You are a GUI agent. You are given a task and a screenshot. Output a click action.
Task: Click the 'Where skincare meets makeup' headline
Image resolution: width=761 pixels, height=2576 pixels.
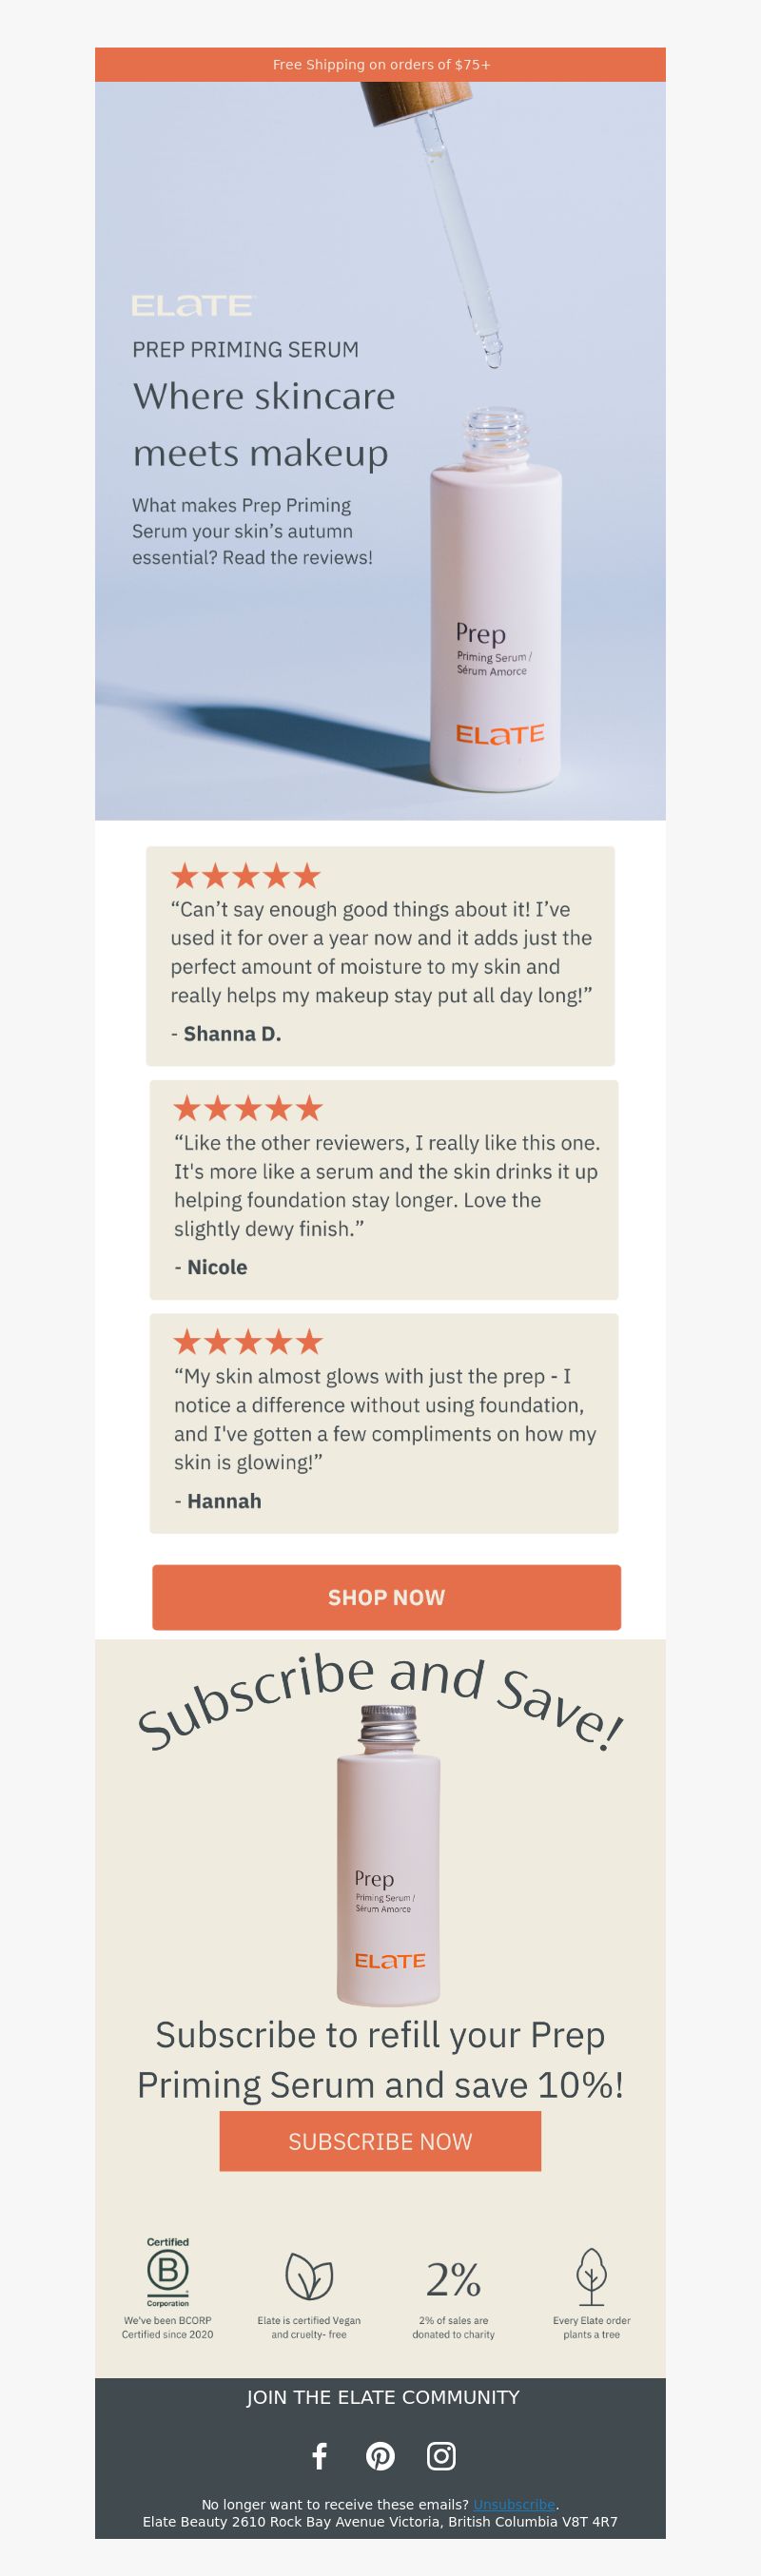(x=264, y=424)
